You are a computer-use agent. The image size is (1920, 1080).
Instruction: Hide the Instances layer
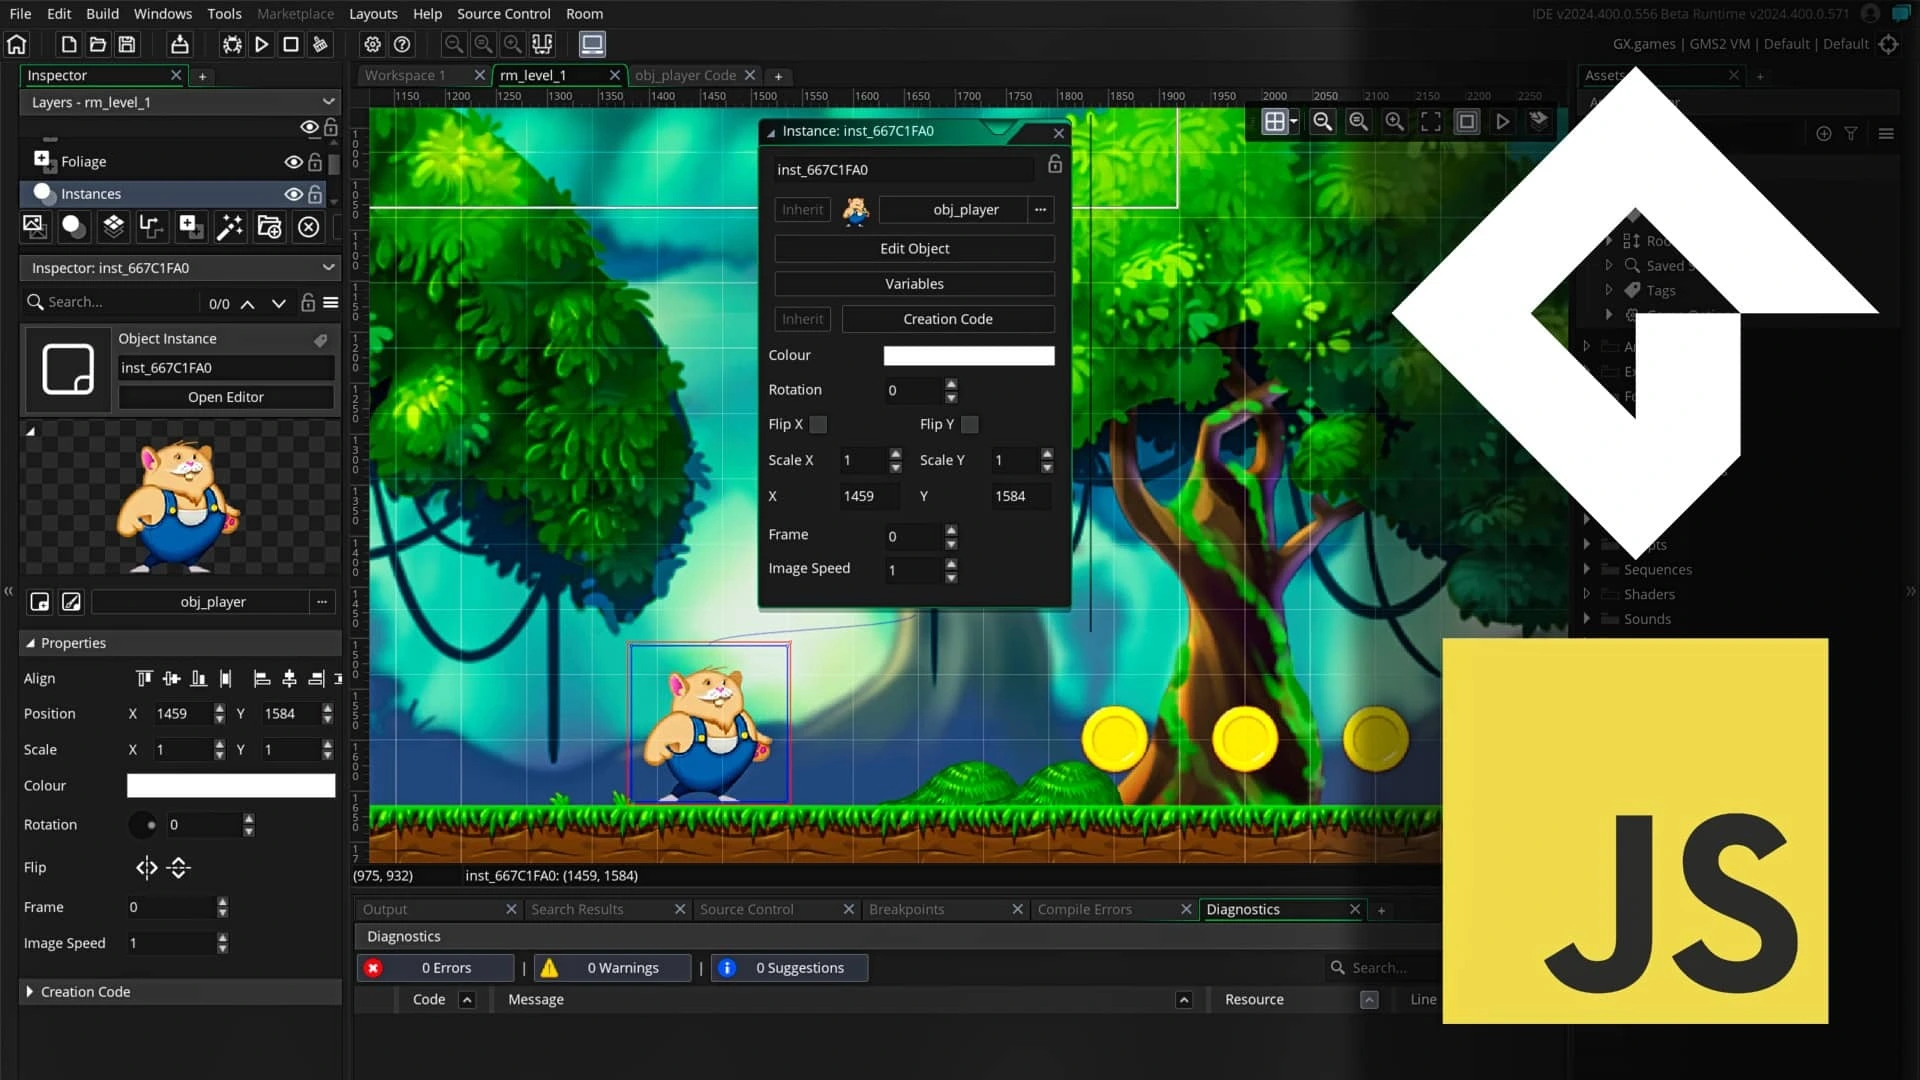[x=293, y=194]
